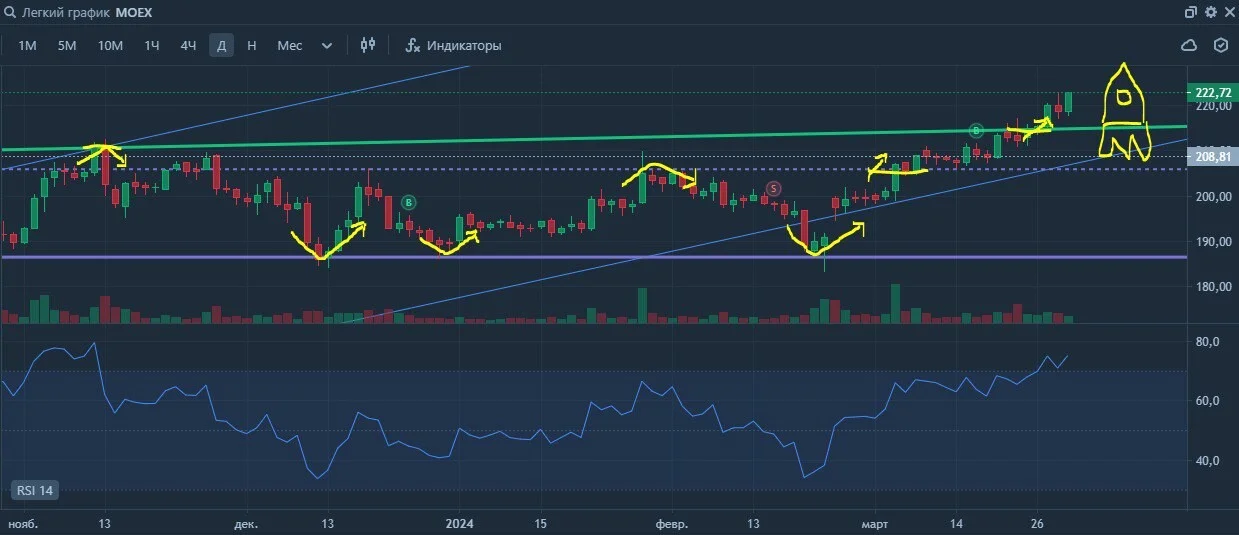Click the 208,81 crosshair price label
Image resolution: width=1239 pixels, height=535 pixels.
click(1211, 156)
